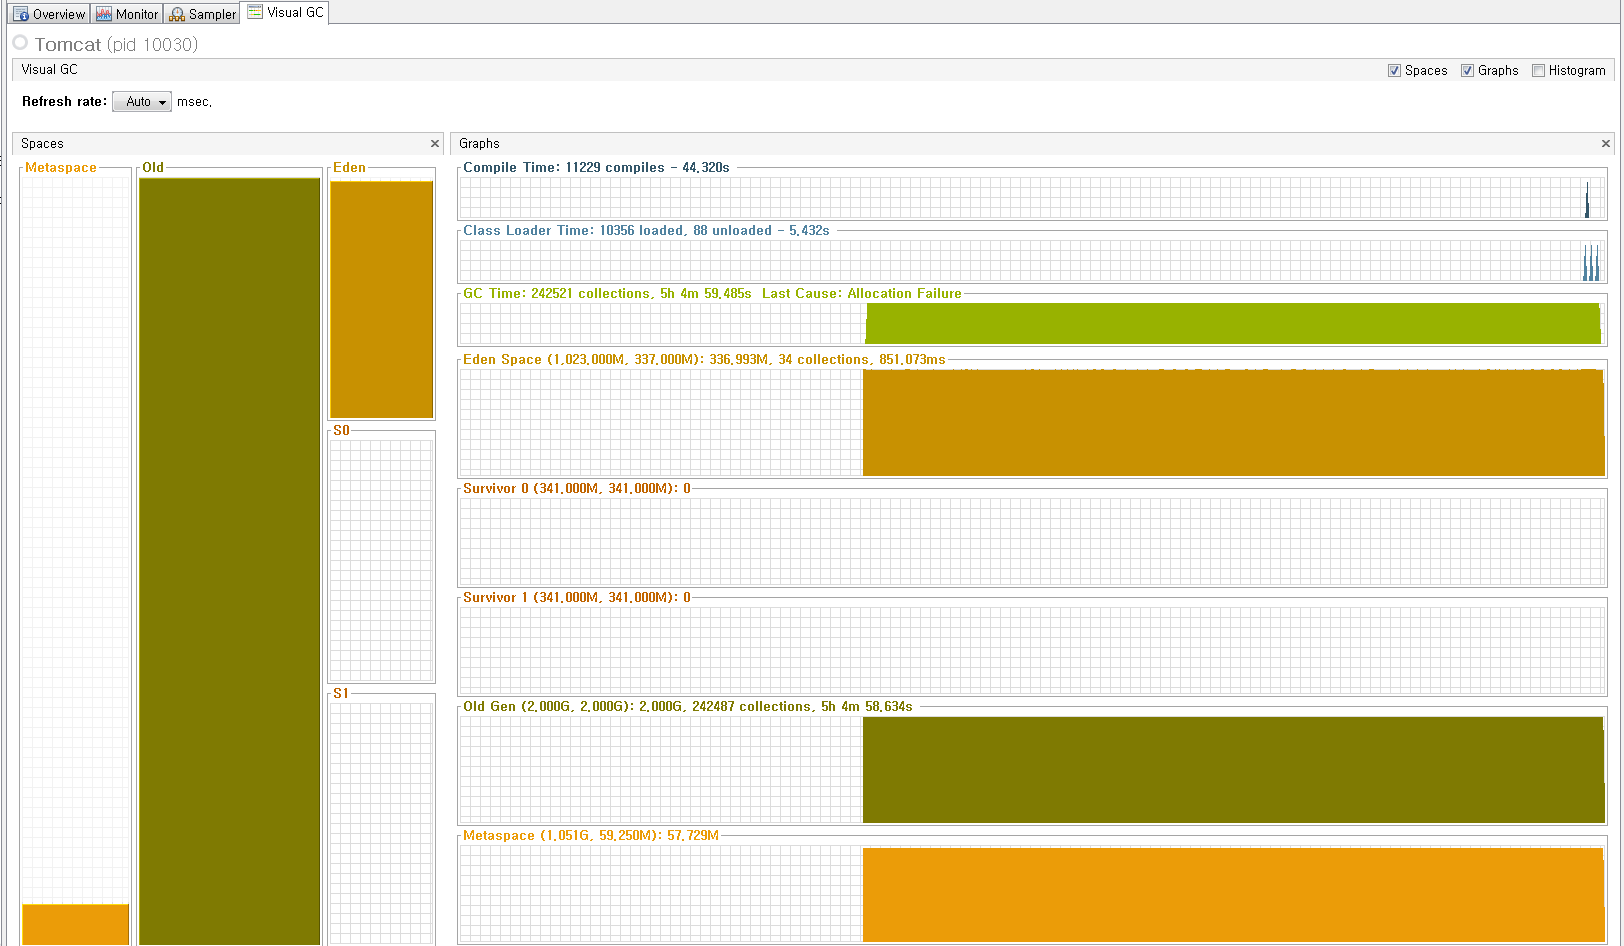Click the Old Gen graph area

click(1032, 770)
